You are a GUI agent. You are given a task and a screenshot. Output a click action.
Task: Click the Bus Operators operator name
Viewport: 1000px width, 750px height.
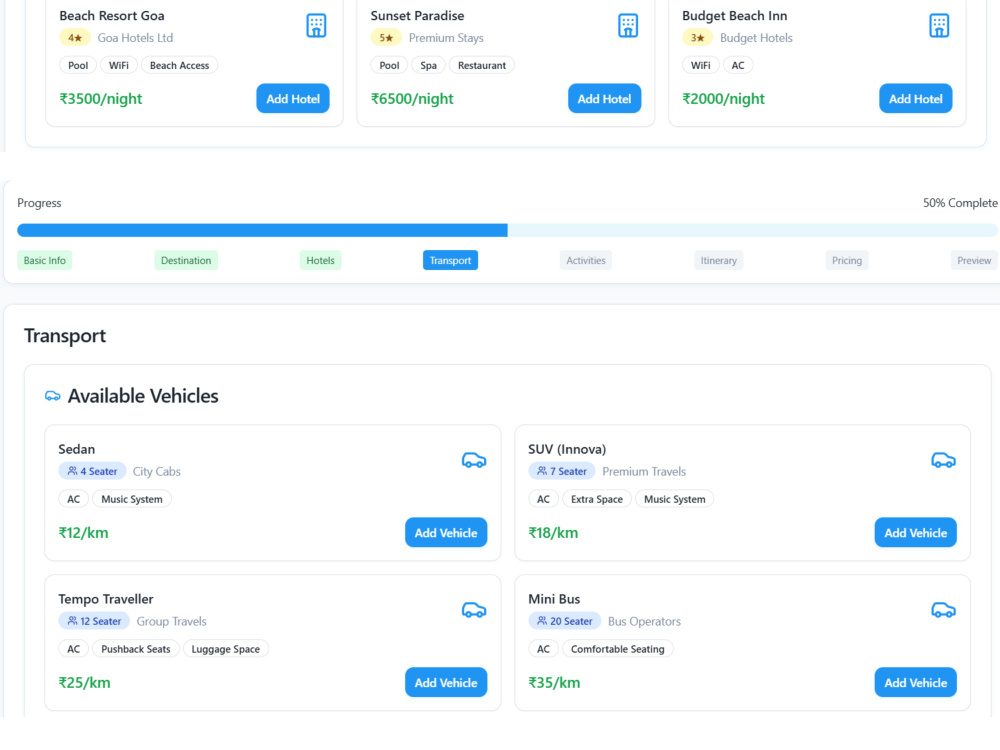(x=644, y=621)
